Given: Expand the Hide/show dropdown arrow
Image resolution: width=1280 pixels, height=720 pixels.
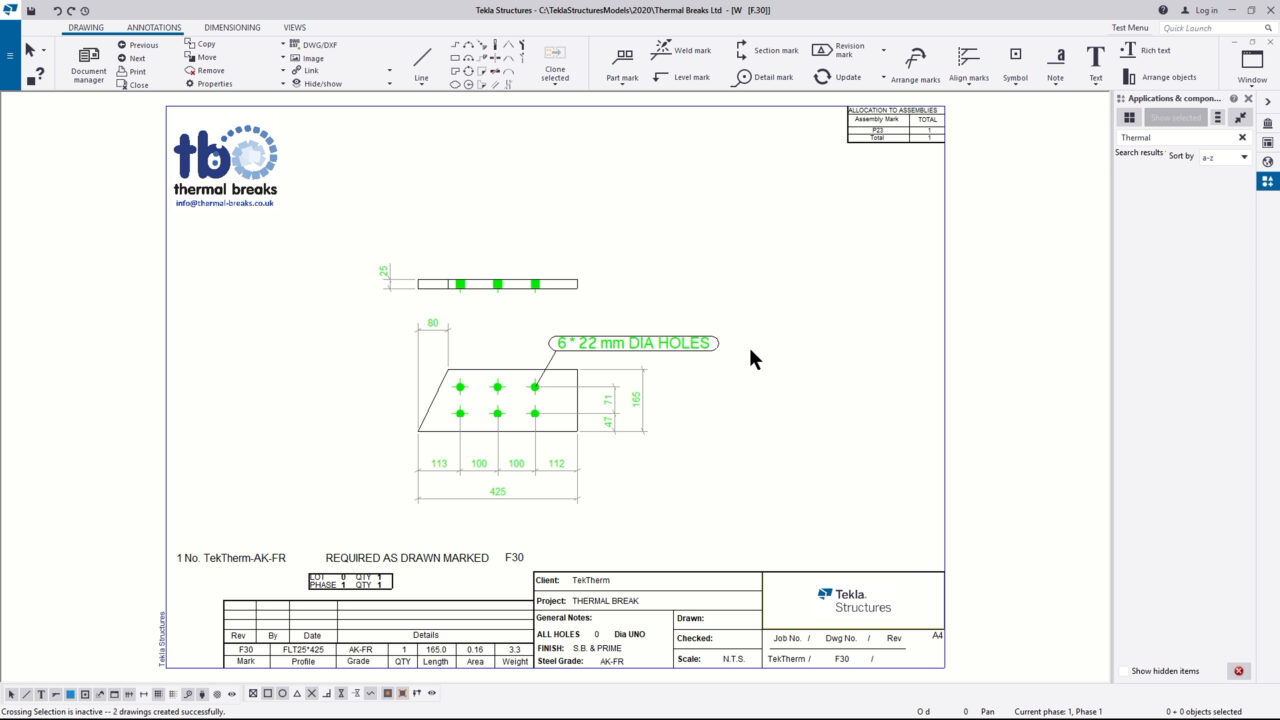Looking at the screenshot, I should (x=389, y=83).
